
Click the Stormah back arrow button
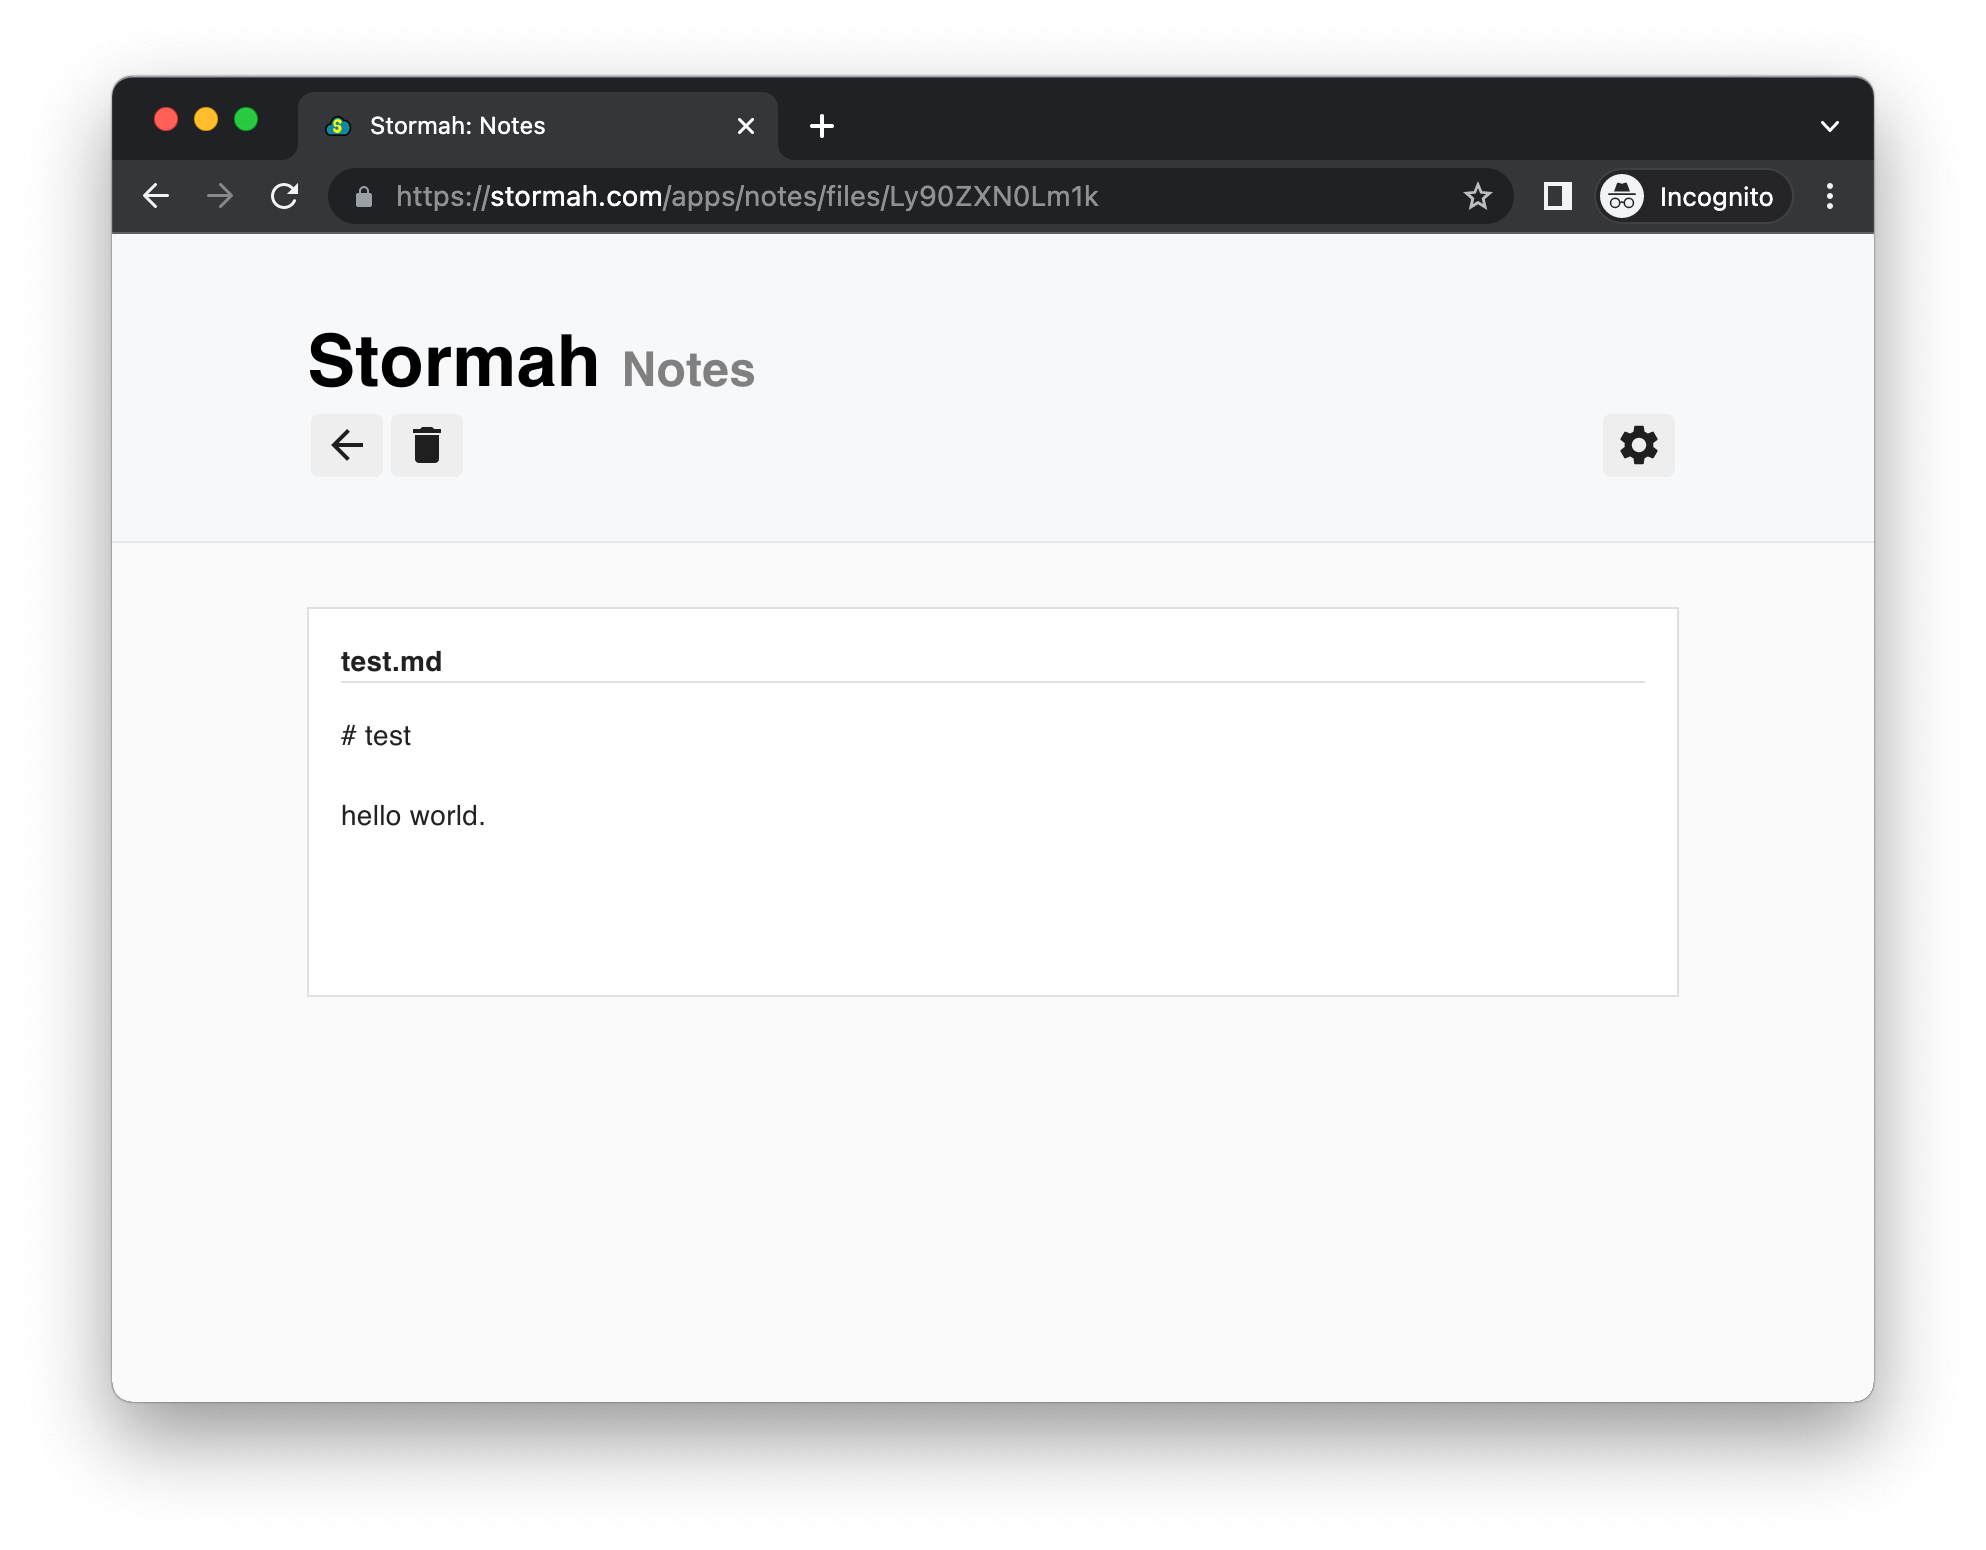(x=346, y=445)
